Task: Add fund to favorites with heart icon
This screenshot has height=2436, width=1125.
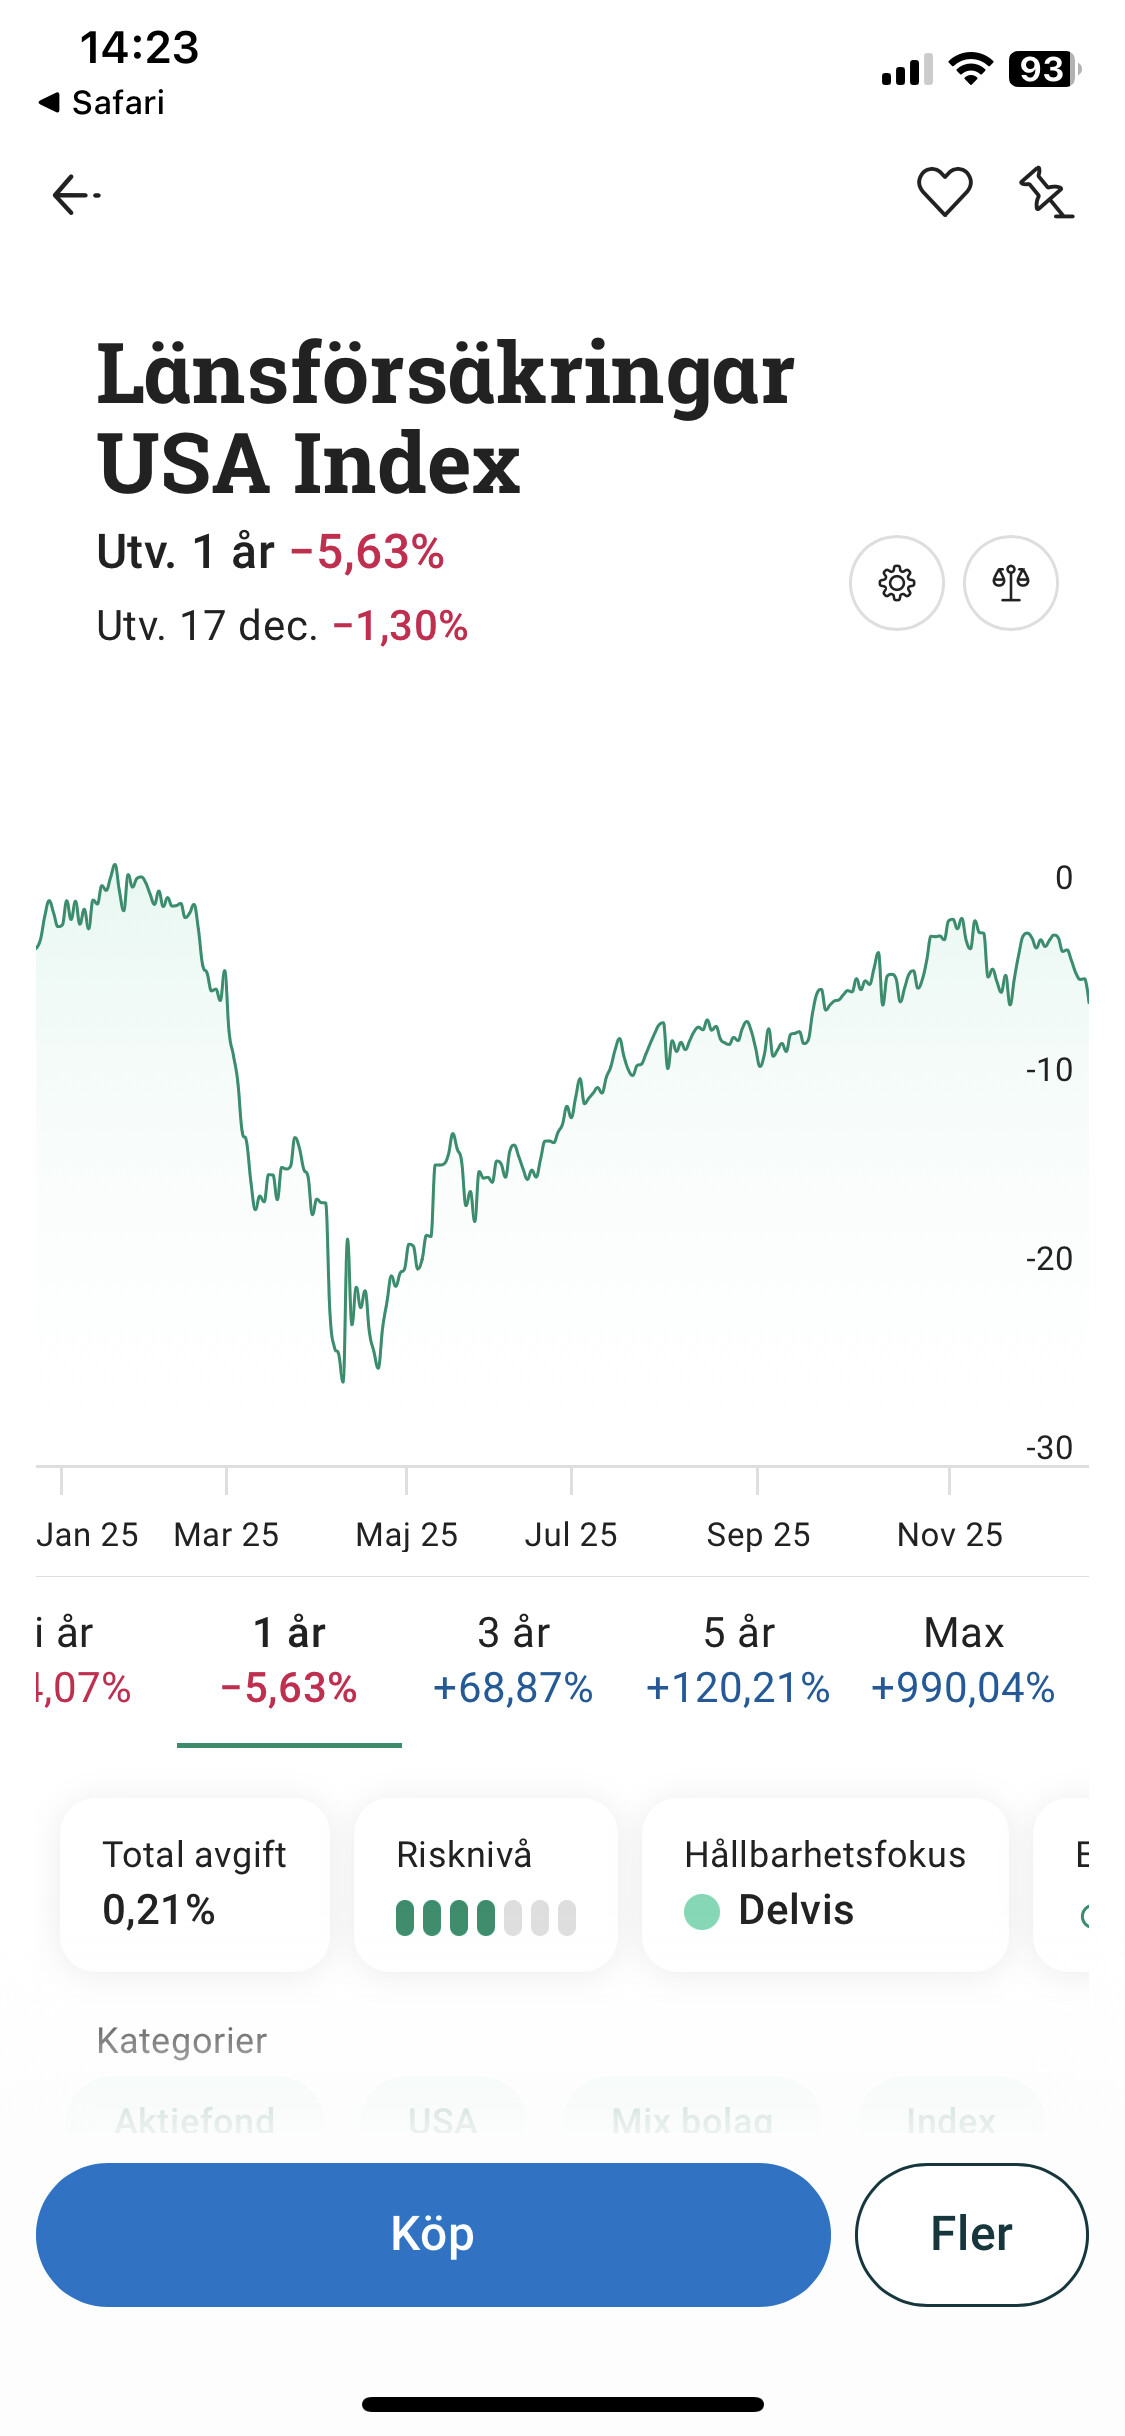Action: 944,191
